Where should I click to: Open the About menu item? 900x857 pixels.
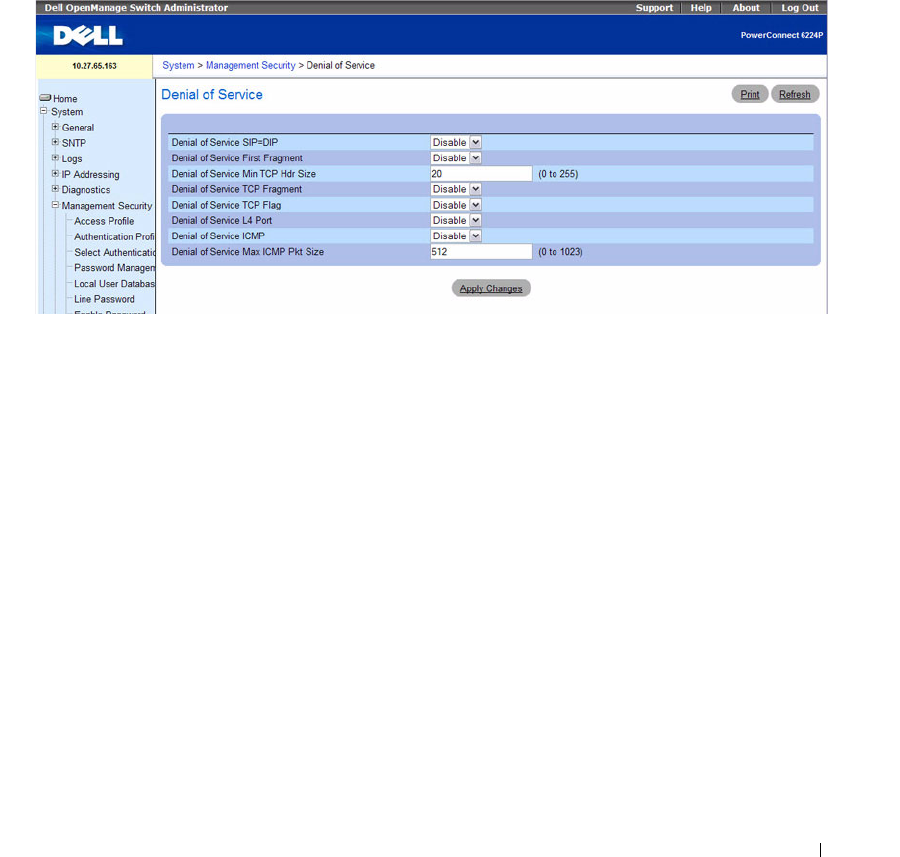pyautogui.click(x=746, y=7)
